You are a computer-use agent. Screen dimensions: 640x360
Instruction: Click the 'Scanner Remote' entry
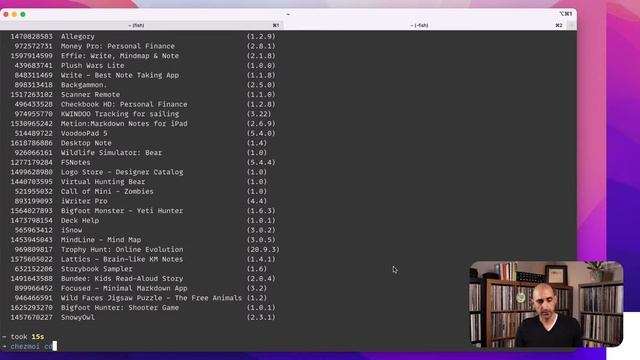pyautogui.click(x=90, y=95)
